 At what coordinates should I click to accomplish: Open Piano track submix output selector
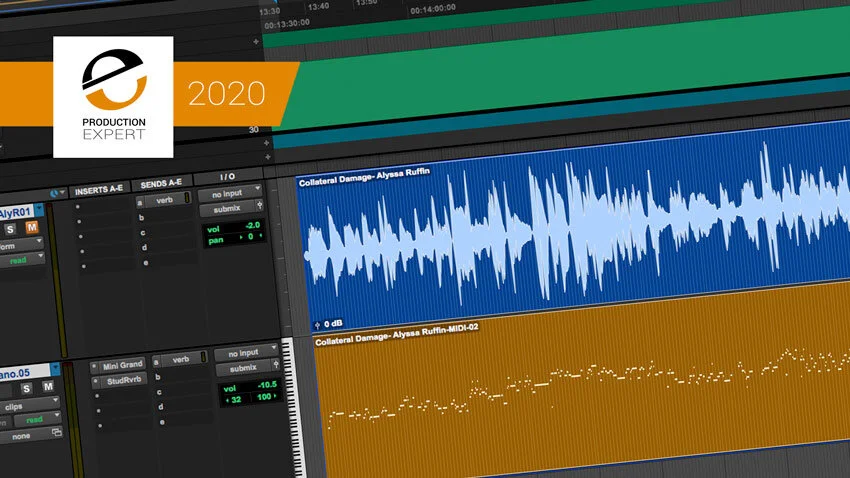243,369
